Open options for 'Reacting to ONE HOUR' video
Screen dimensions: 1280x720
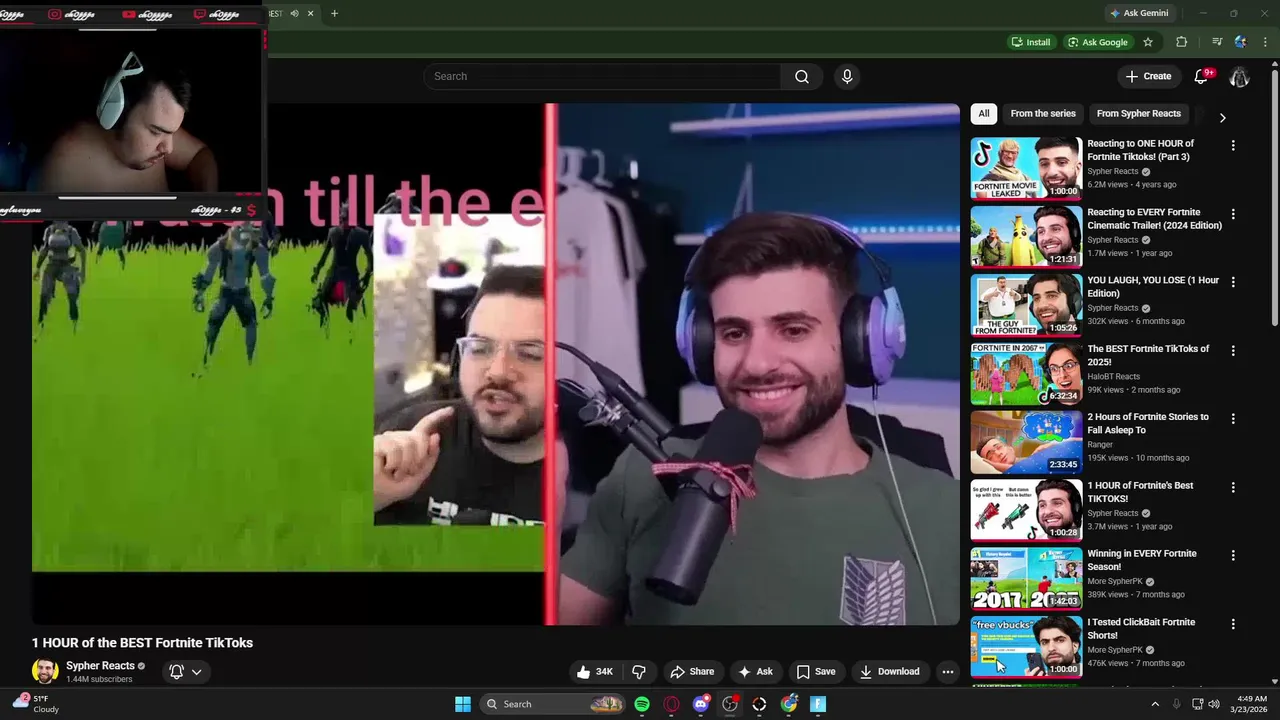[1233, 145]
